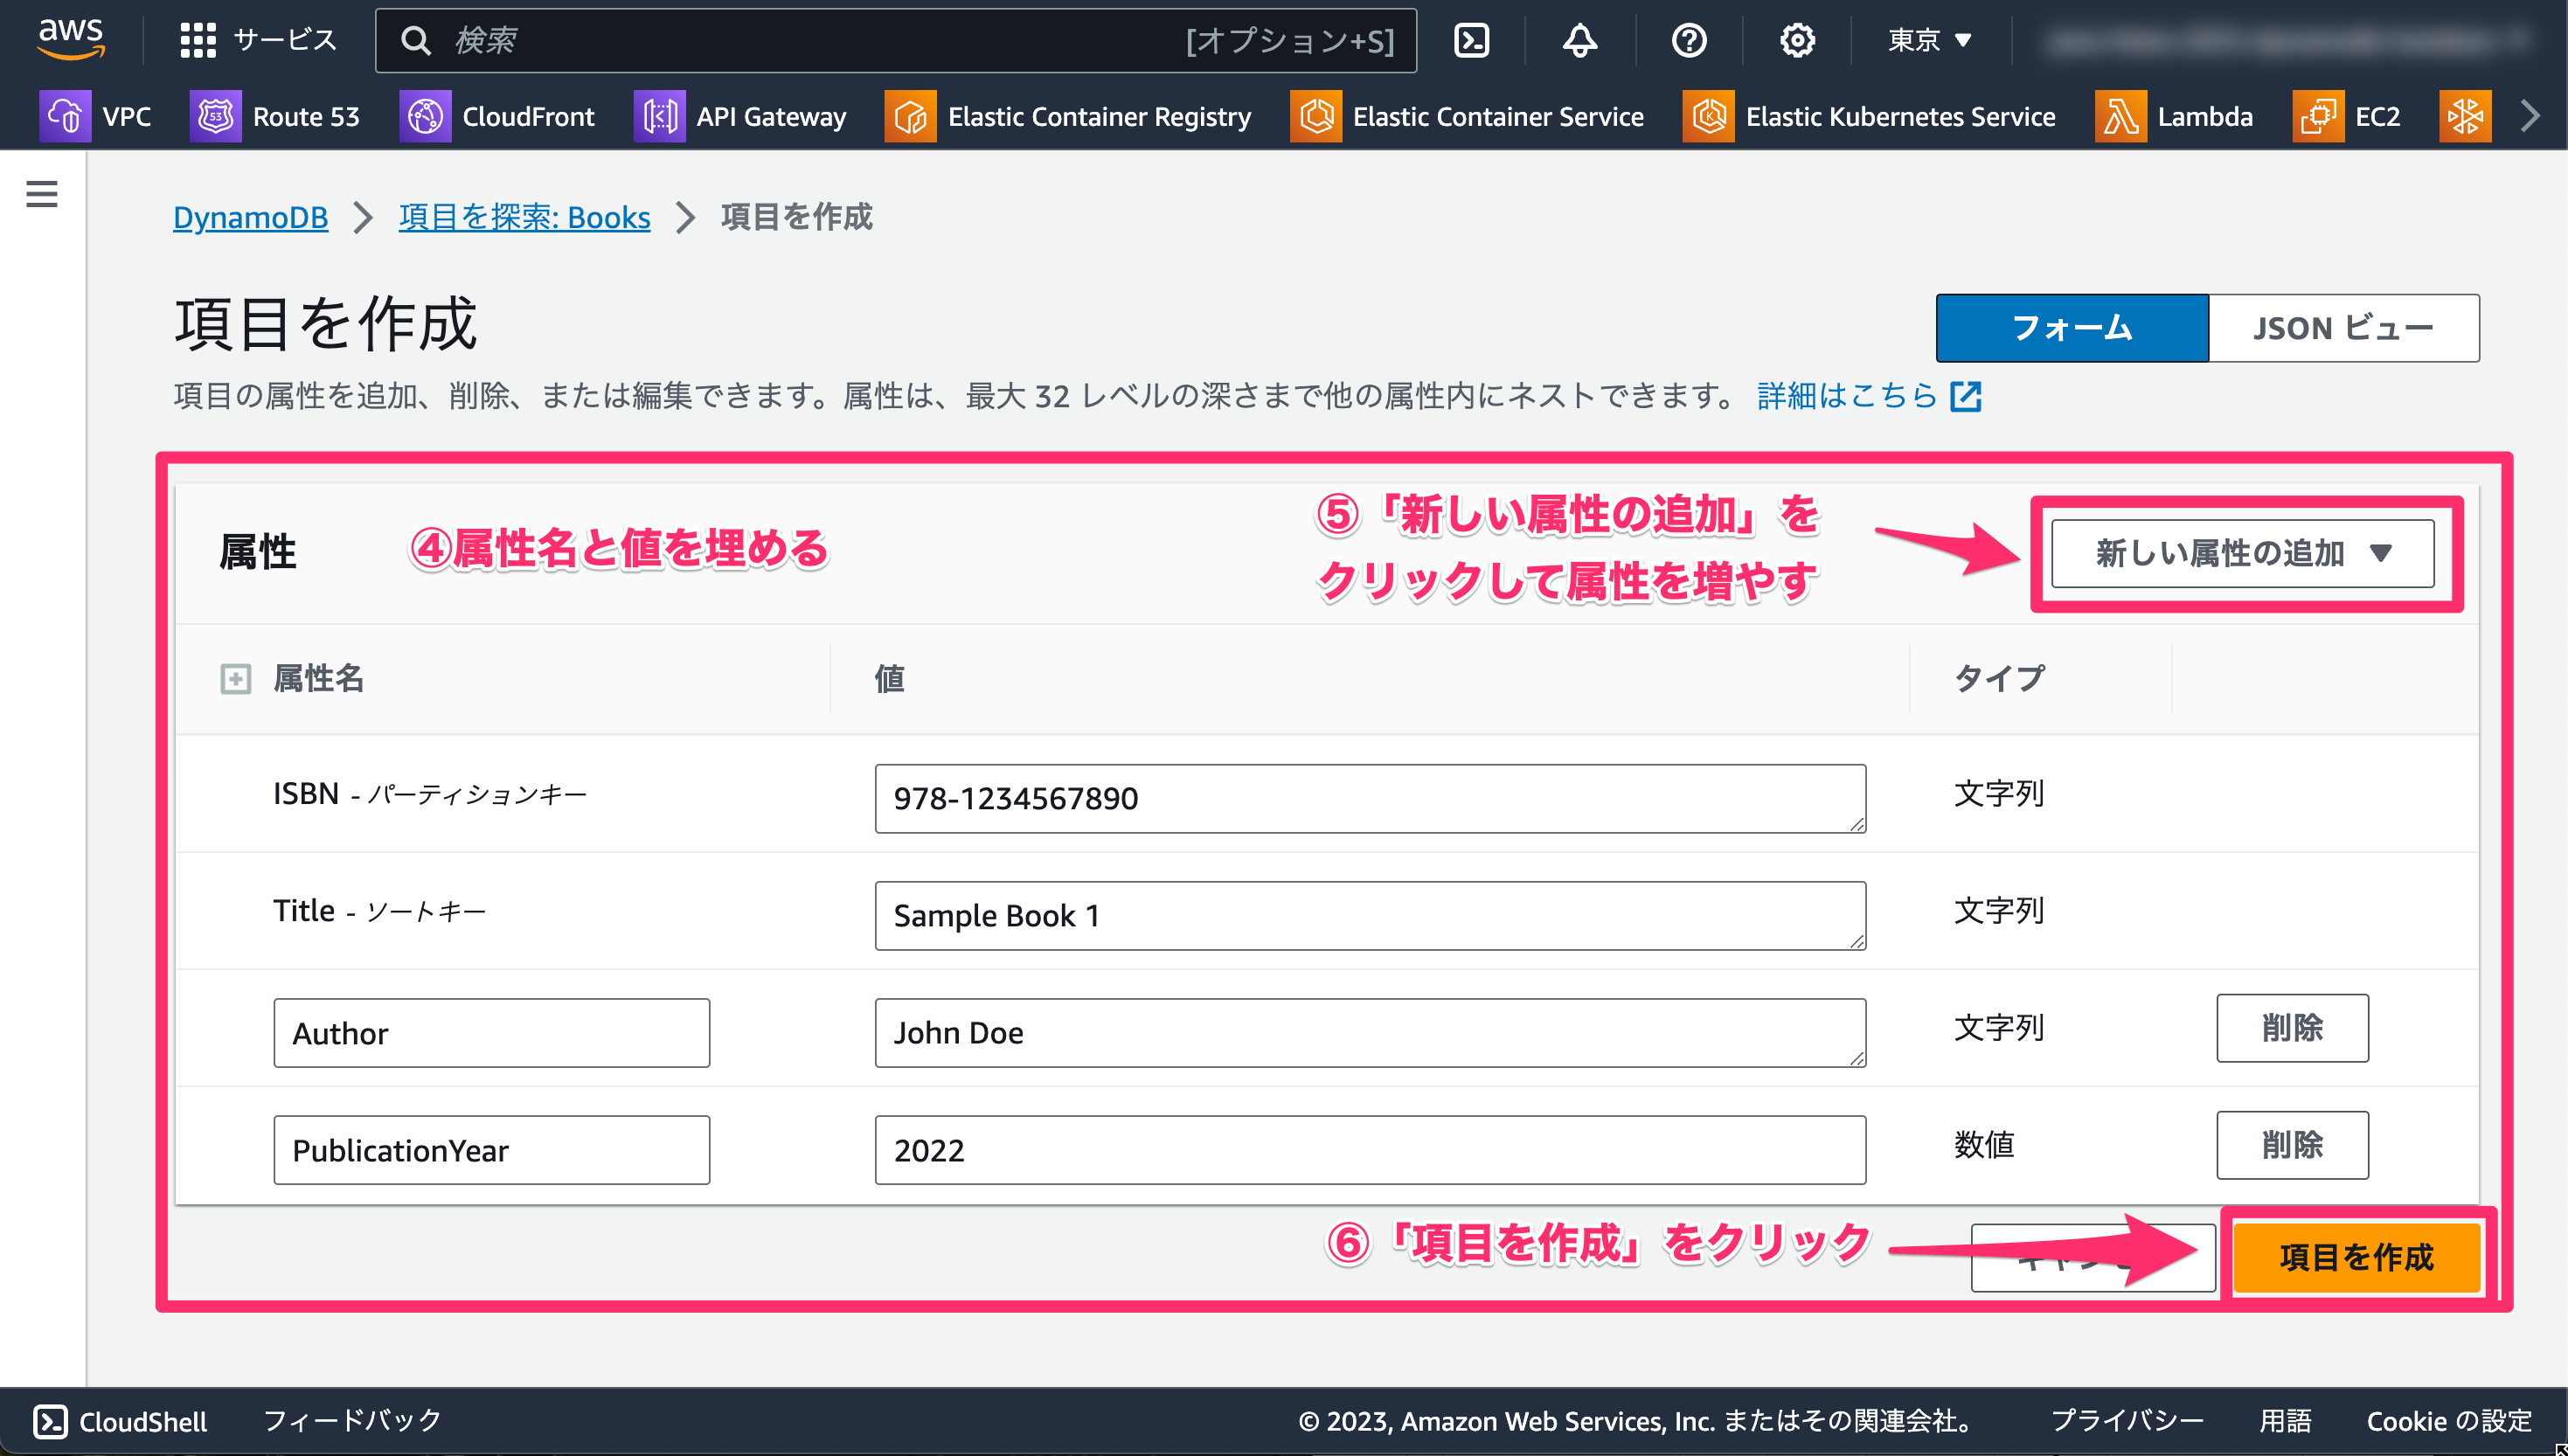This screenshot has width=2568, height=1456.
Task: Click ISBN value field 978-1234567890
Action: (1370, 798)
